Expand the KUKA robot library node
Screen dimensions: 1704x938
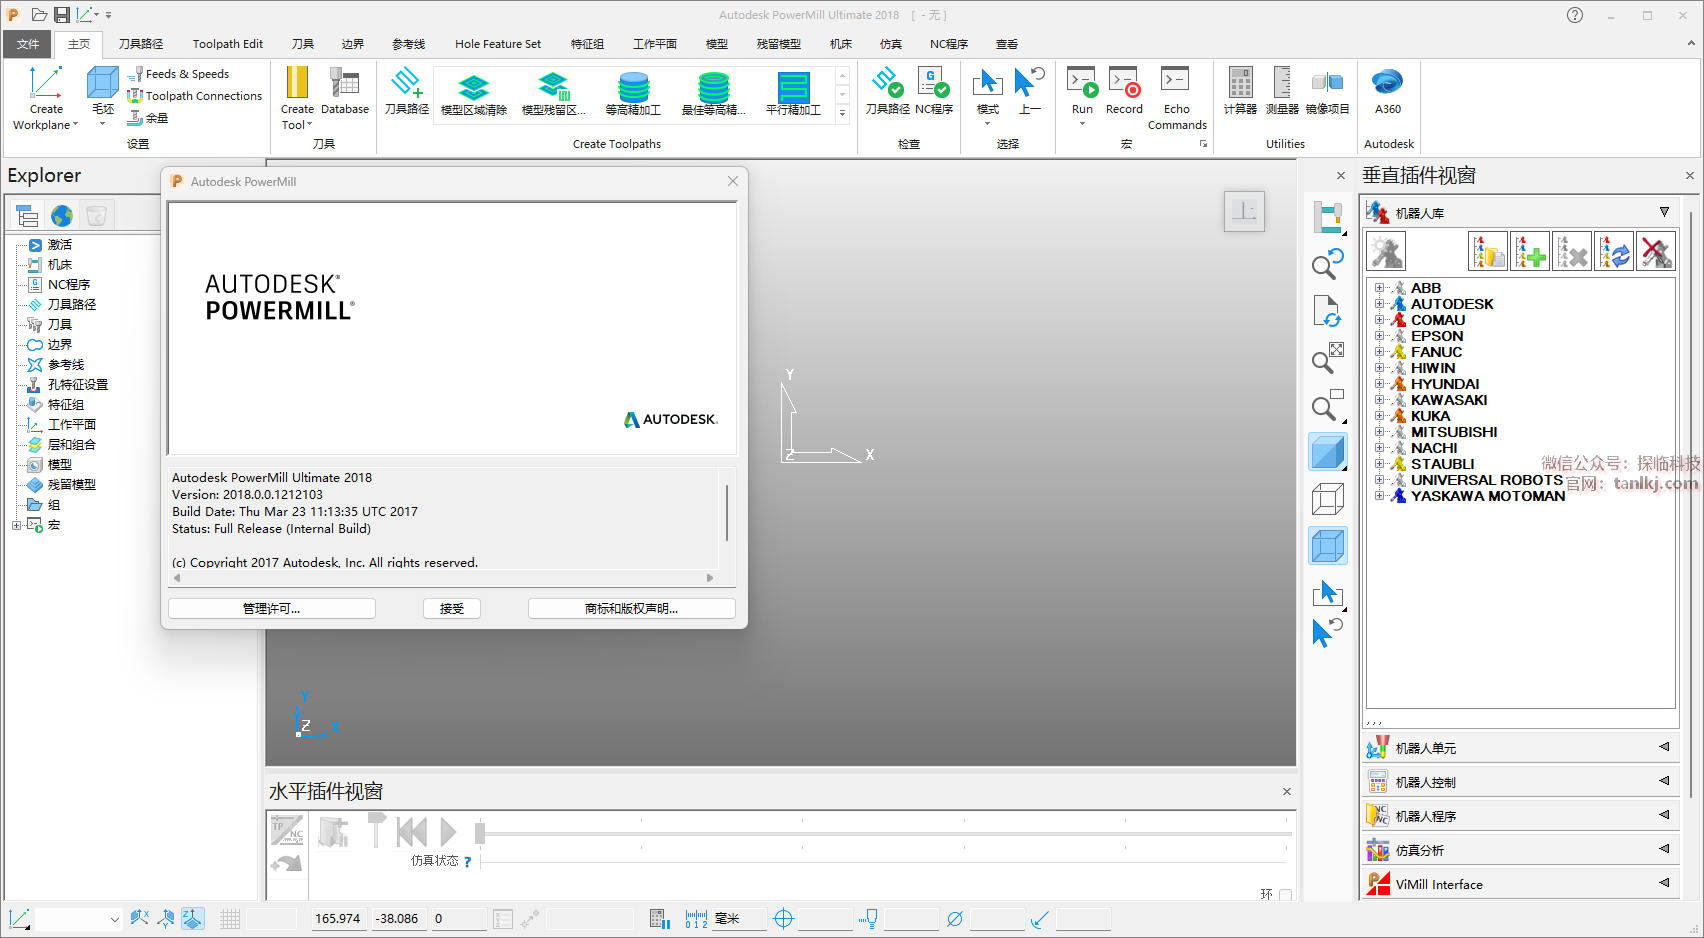pyautogui.click(x=1379, y=416)
